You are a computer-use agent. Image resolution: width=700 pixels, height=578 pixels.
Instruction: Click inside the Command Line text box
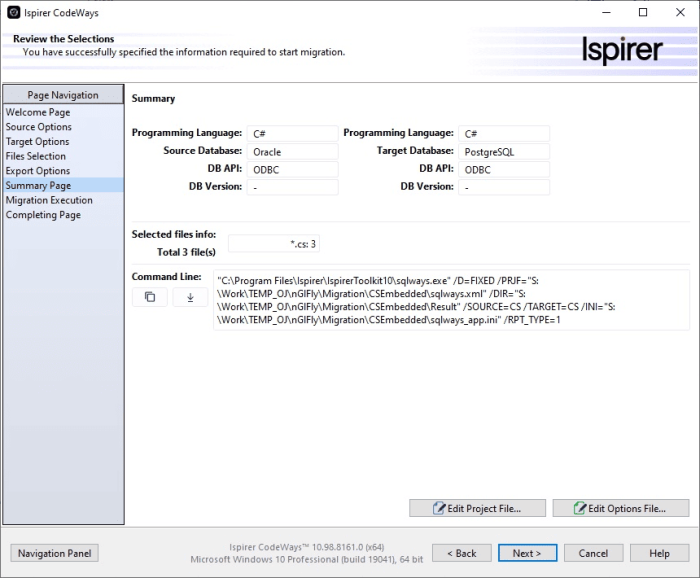(x=450, y=299)
